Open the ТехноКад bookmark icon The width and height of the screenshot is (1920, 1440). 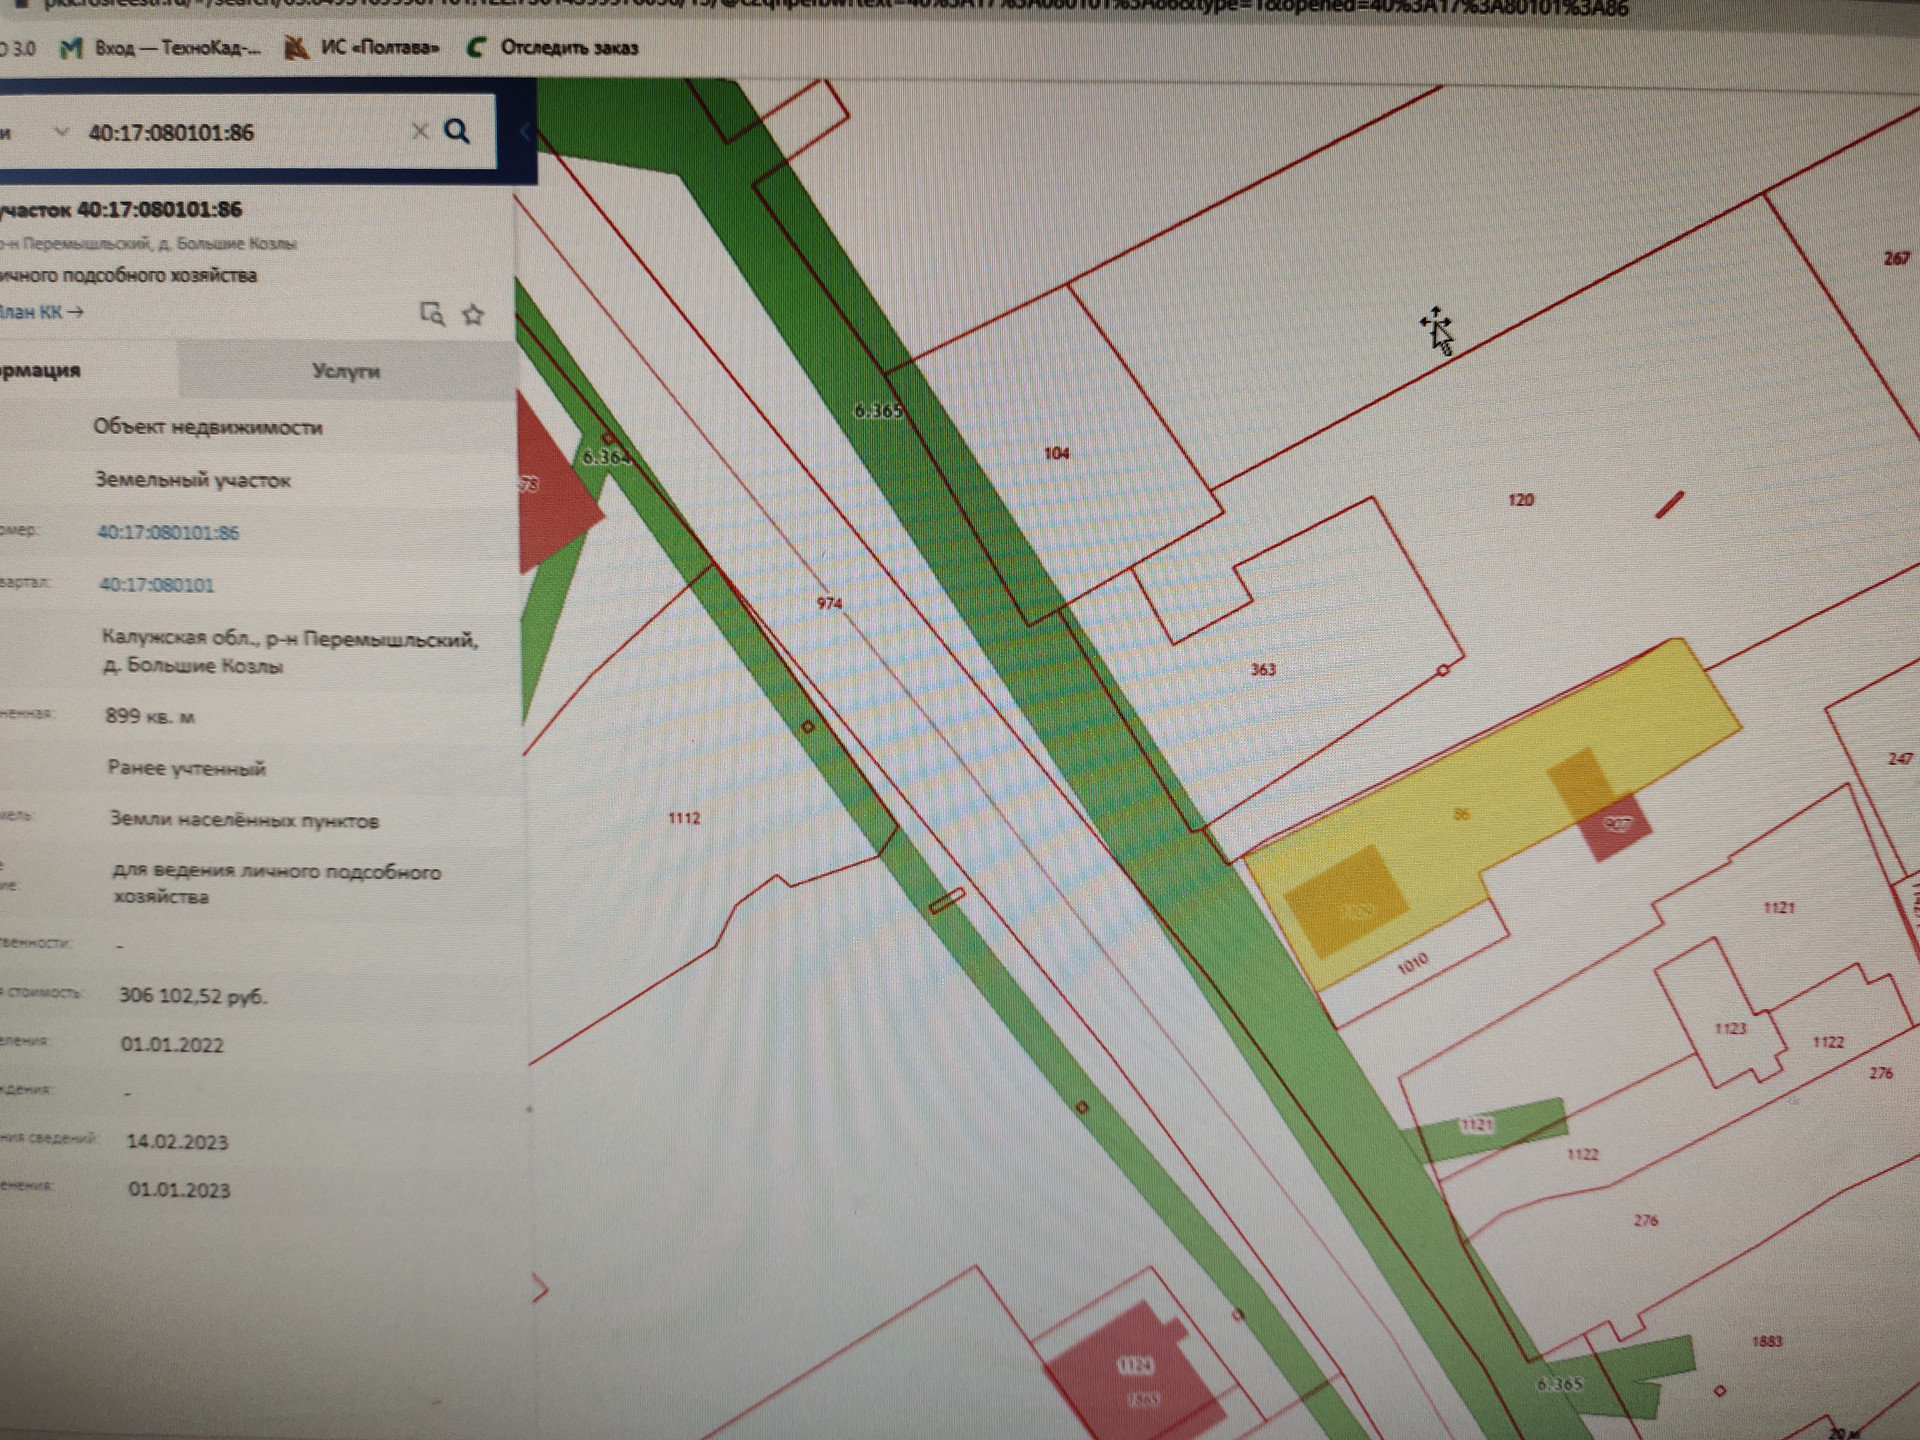click(71, 48)
